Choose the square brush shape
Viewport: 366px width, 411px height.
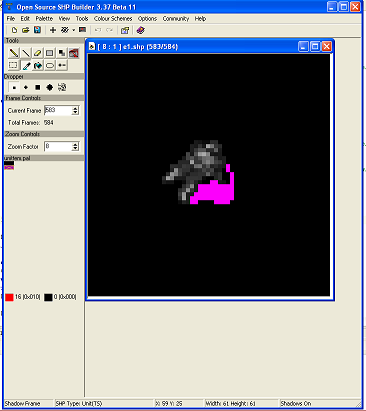point(38,88)
